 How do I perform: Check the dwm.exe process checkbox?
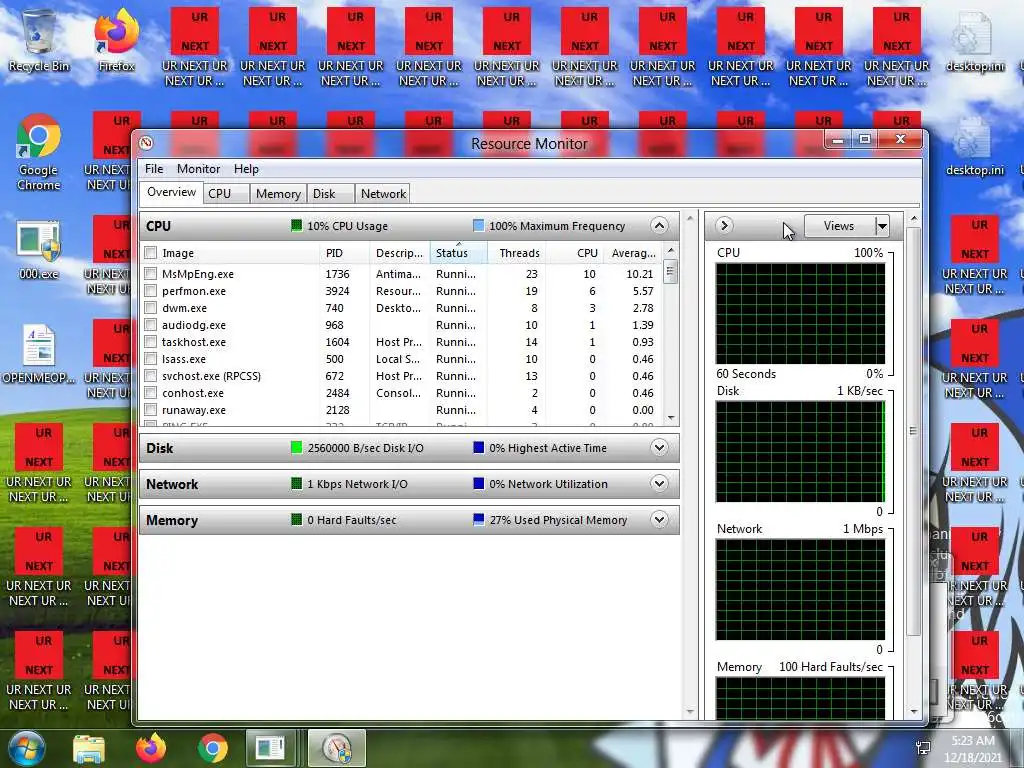pyautogui.click(x=151, y=308)
